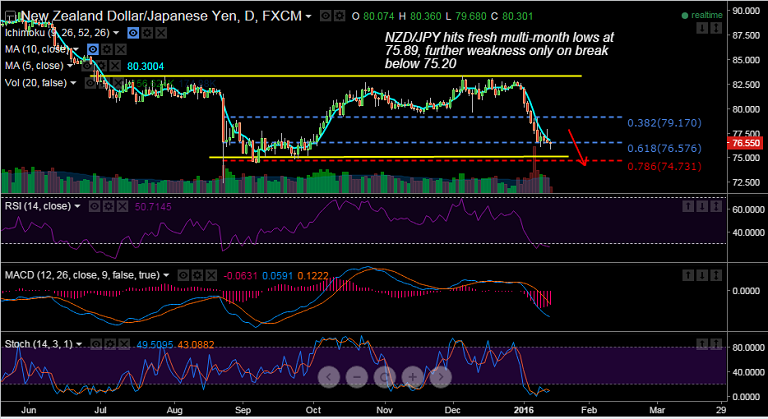Click the 90.000 price scale label

coord(745,10)
